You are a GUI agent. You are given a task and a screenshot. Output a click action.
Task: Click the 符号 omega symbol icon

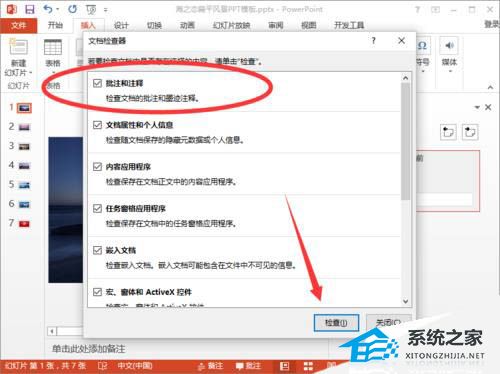point(422,46)
